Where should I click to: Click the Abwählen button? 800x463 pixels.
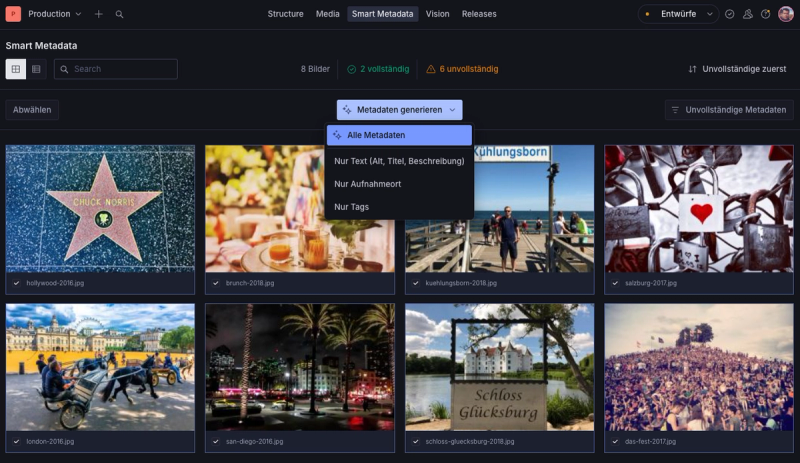(x=32, y=110)
